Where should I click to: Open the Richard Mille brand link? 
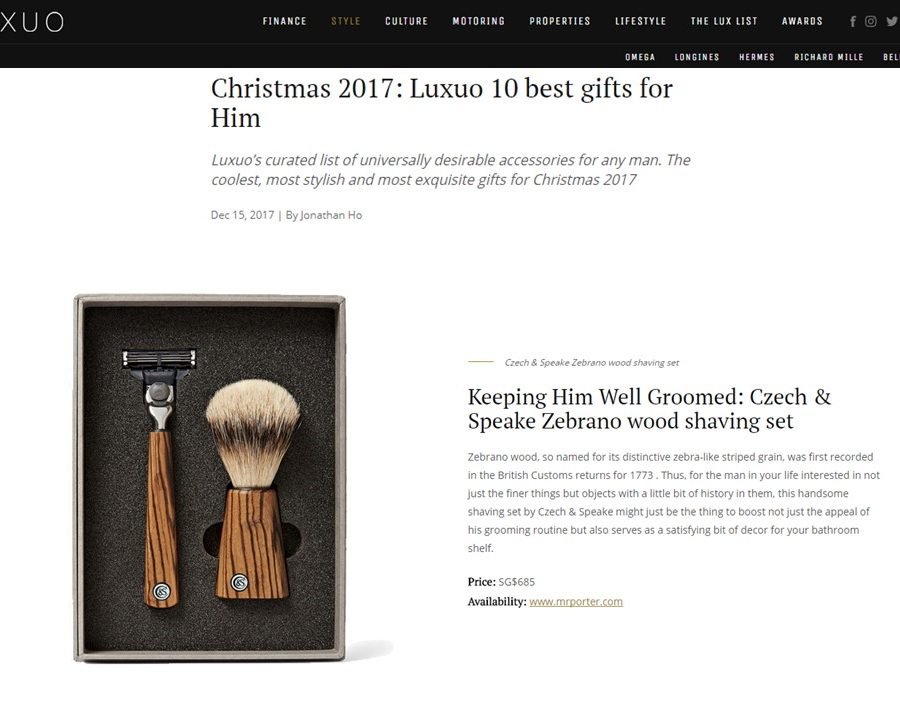pyautogui.click(x=829, y=57)
